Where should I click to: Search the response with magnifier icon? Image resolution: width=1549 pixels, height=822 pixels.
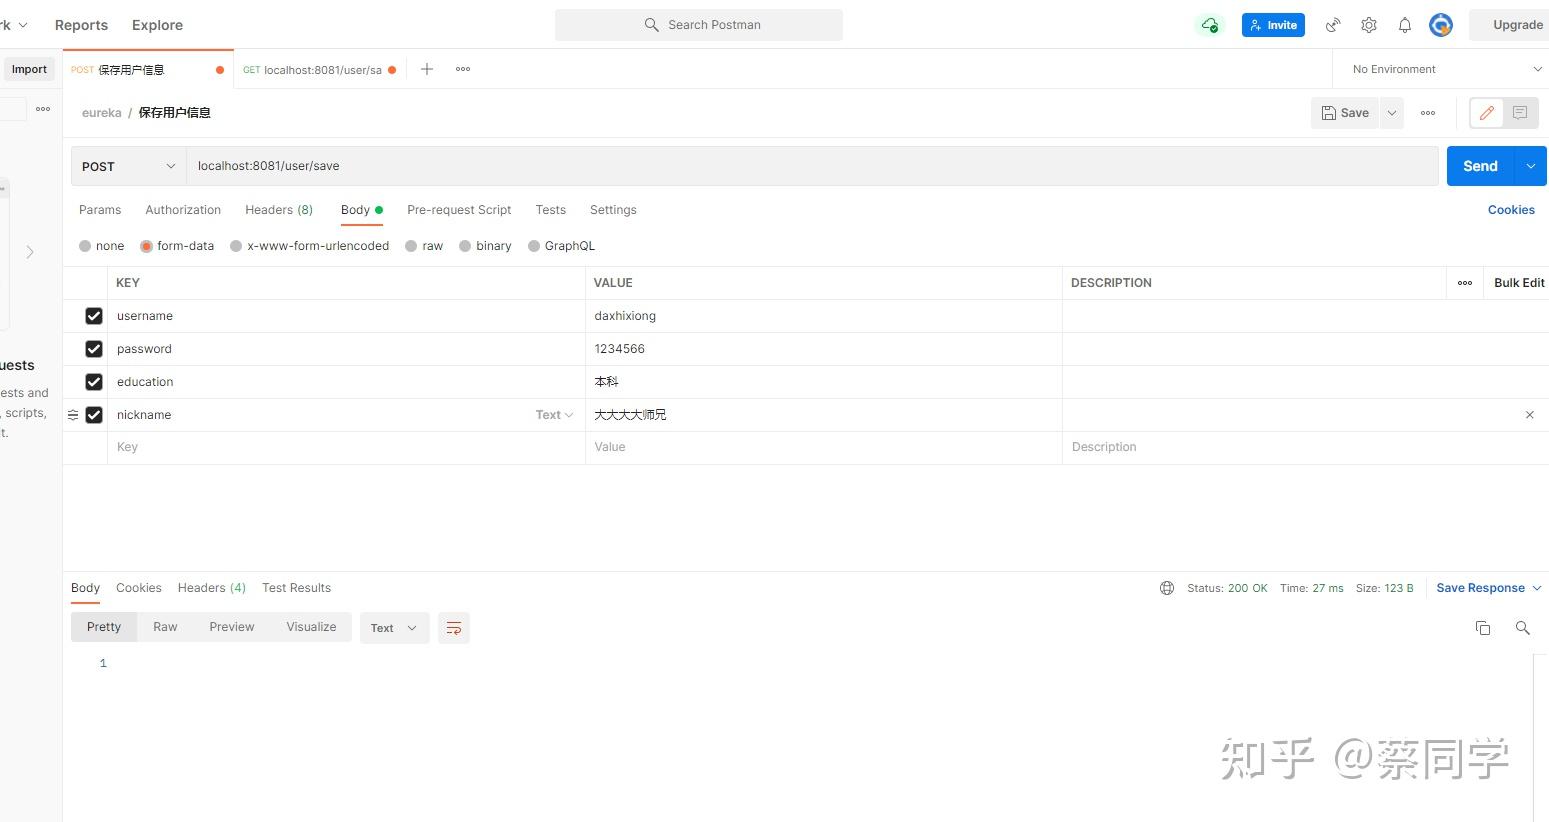tap(1522, 628)
